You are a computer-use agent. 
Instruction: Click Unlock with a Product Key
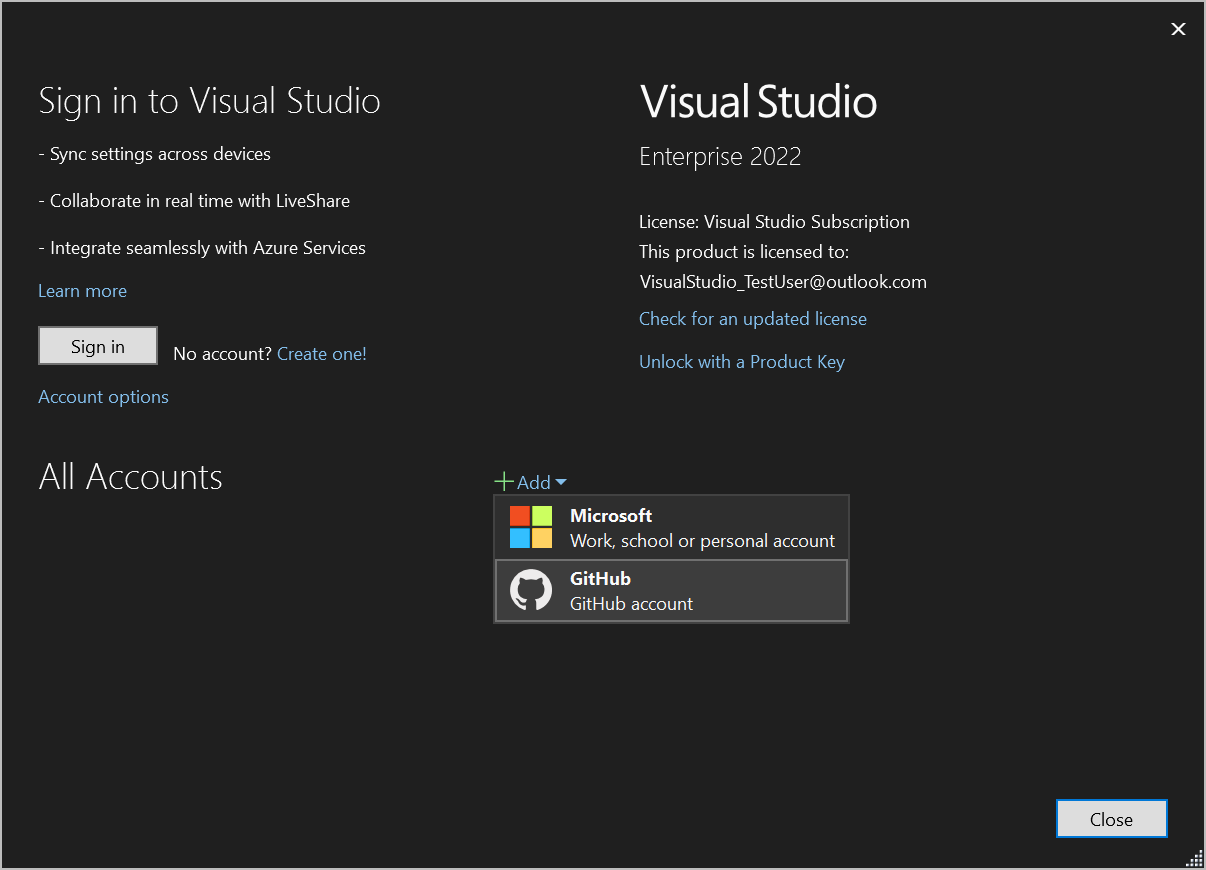(742, 361)
